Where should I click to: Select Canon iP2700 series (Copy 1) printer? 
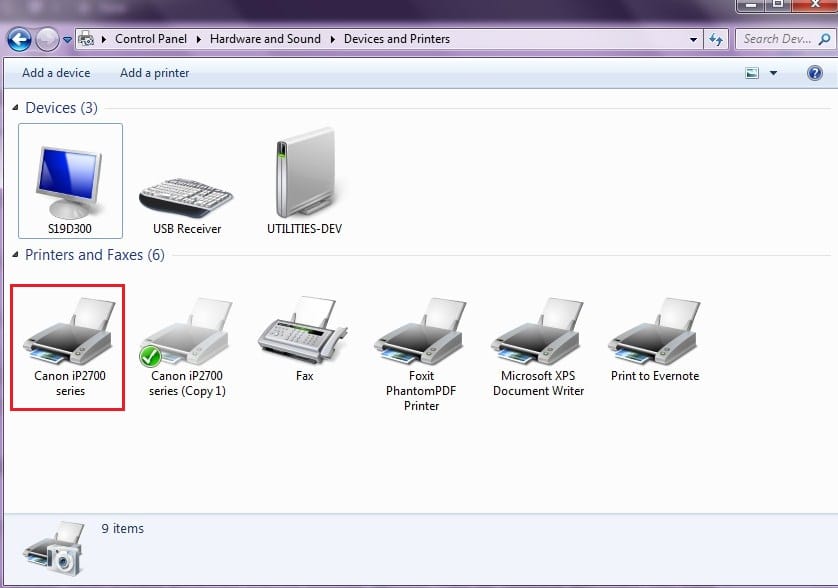(187, 347)
